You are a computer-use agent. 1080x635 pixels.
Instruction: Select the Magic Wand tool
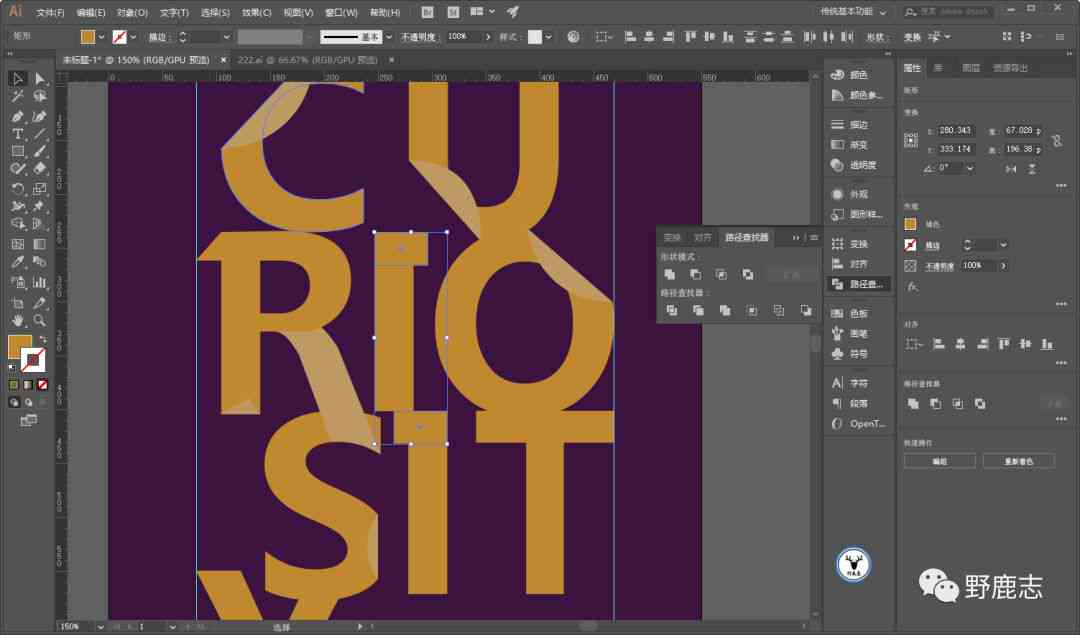click(x=18, y=96)
